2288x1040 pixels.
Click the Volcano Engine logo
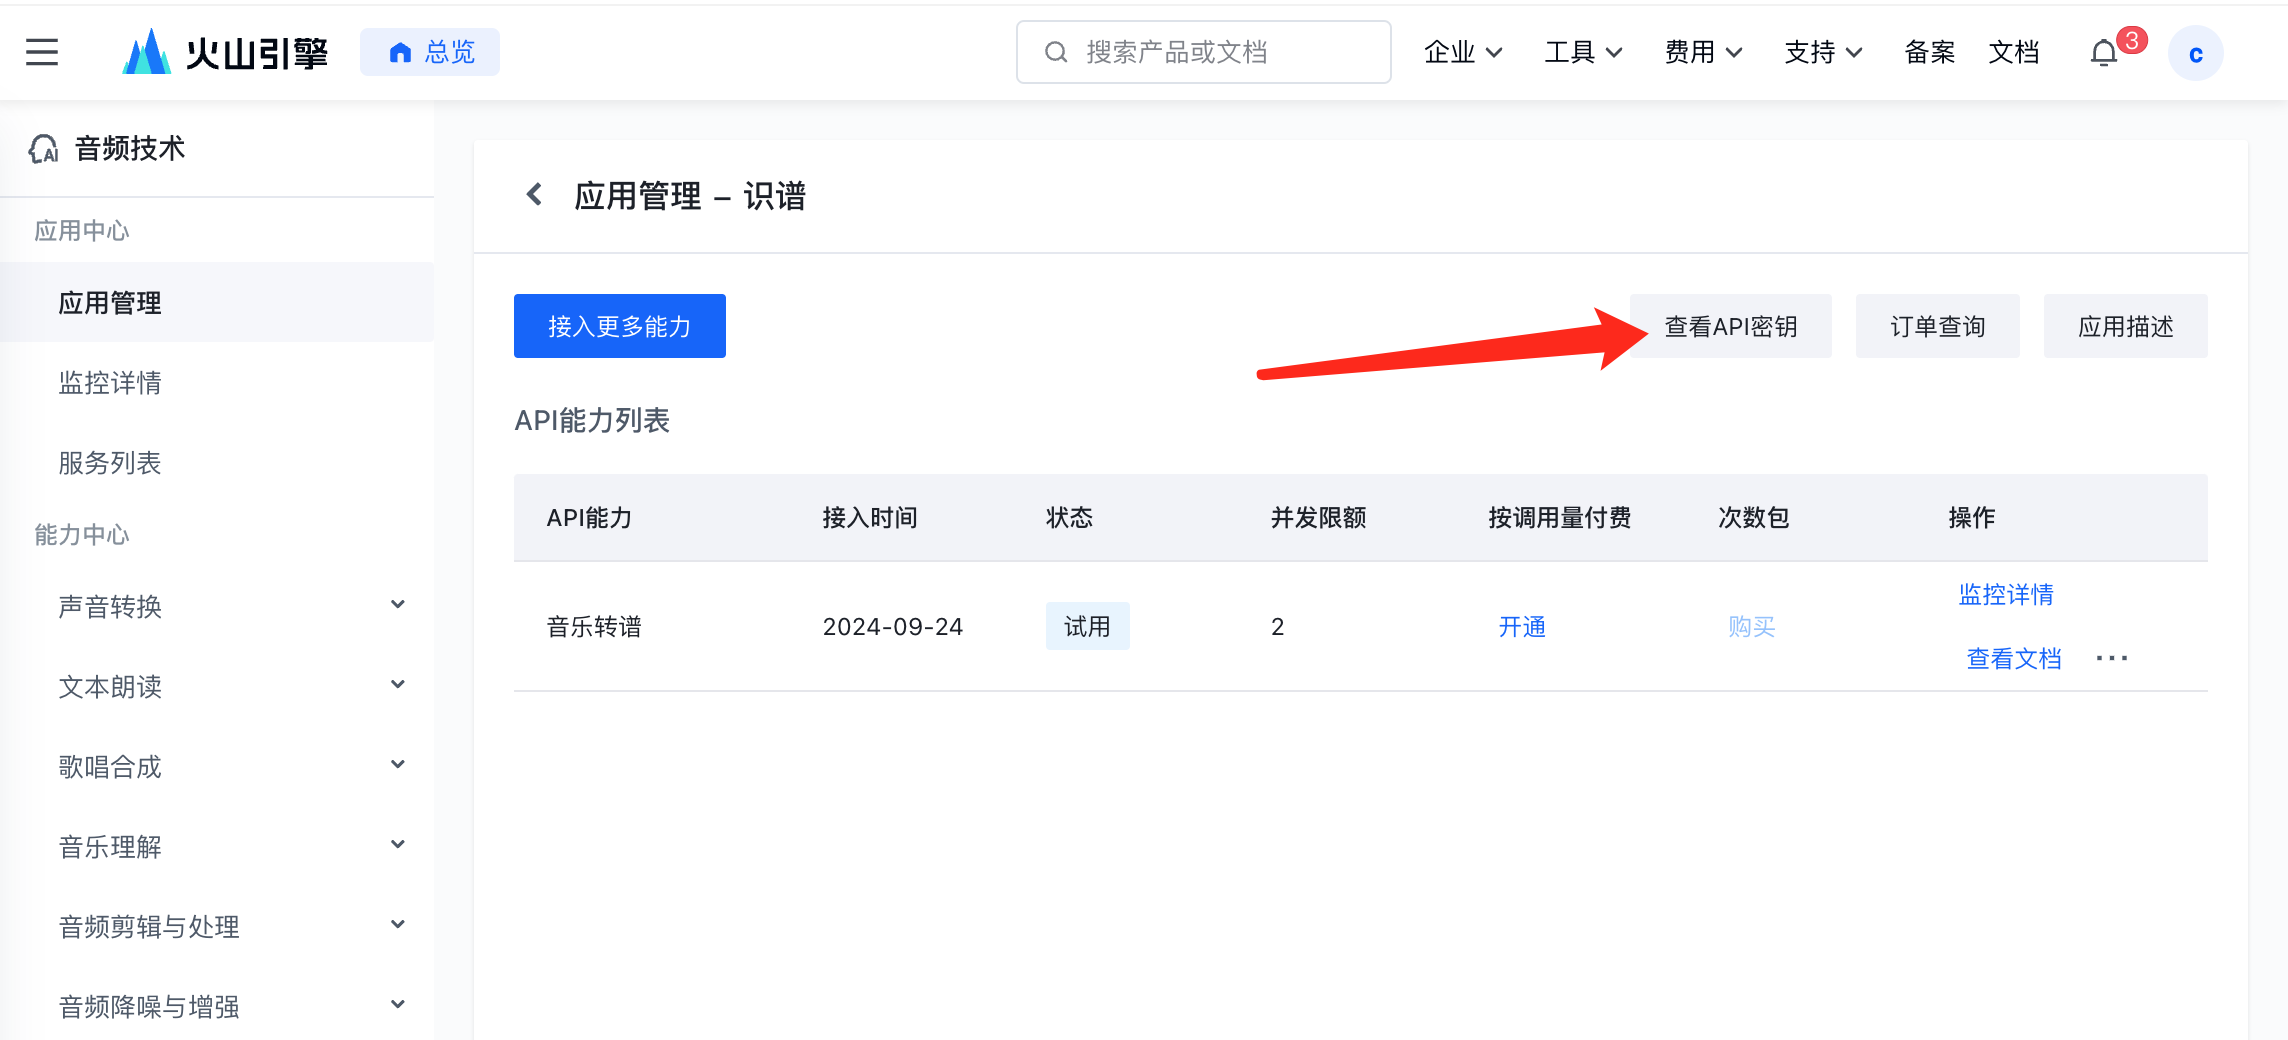[x=226, y=52]
